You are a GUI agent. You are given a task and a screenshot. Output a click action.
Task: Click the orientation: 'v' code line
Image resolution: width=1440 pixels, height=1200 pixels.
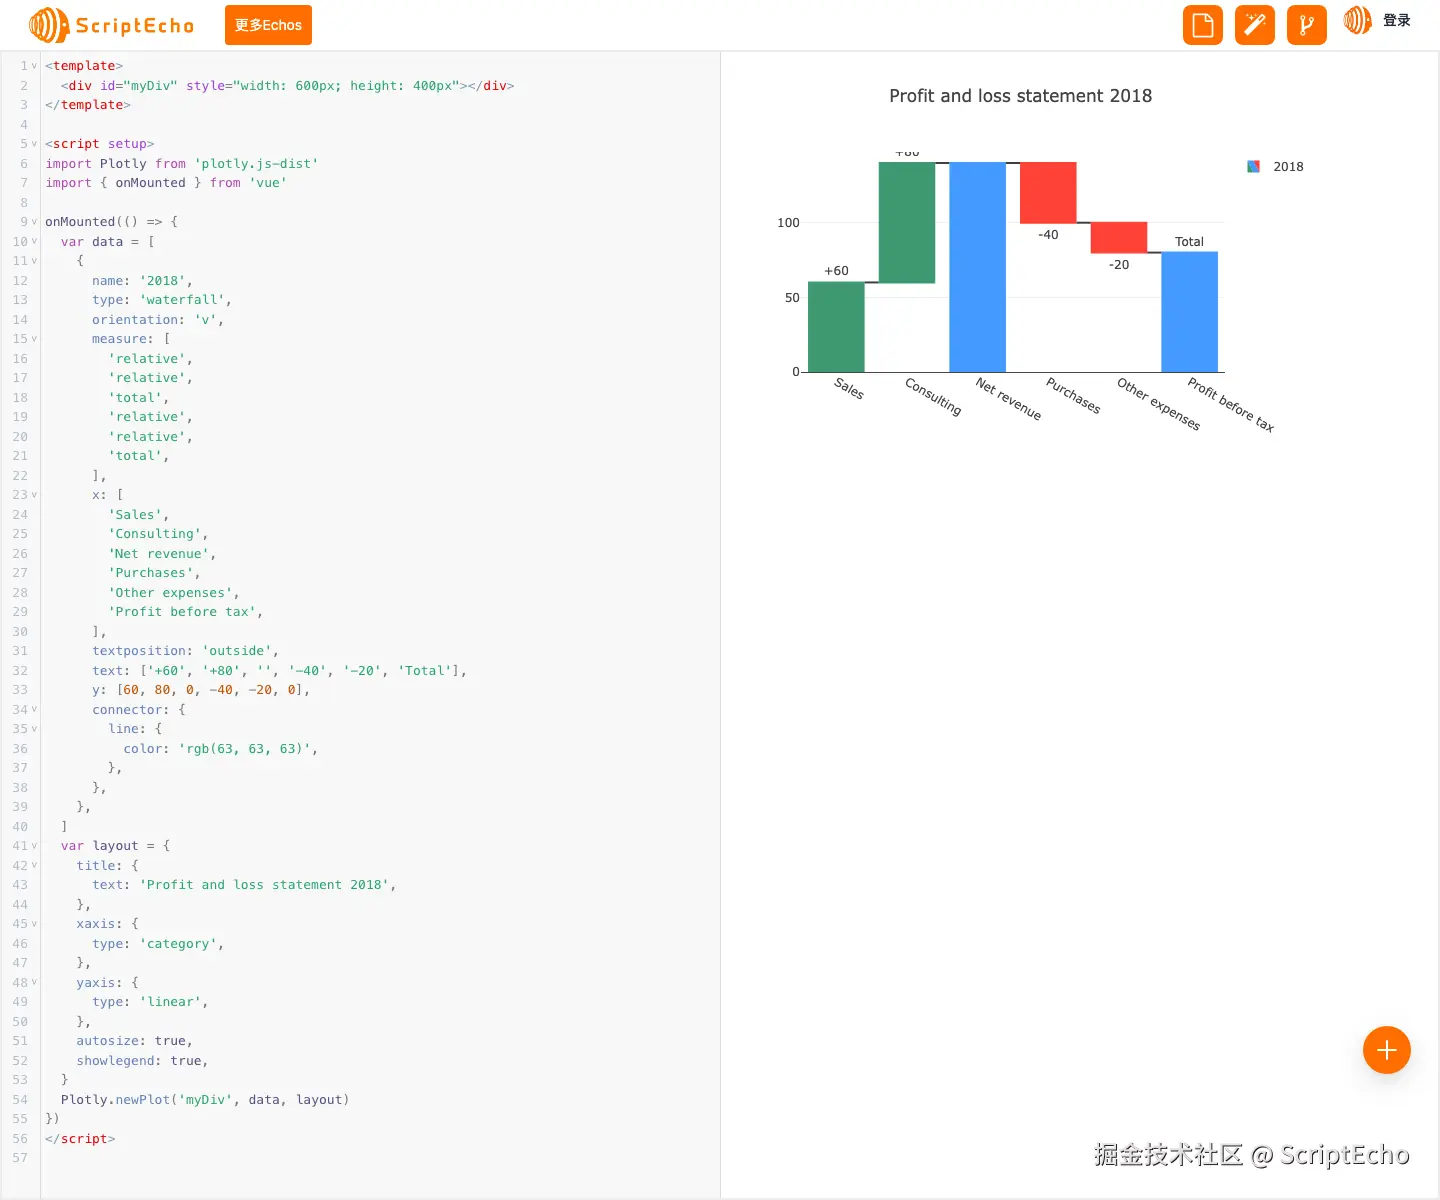tap(158, 320)
